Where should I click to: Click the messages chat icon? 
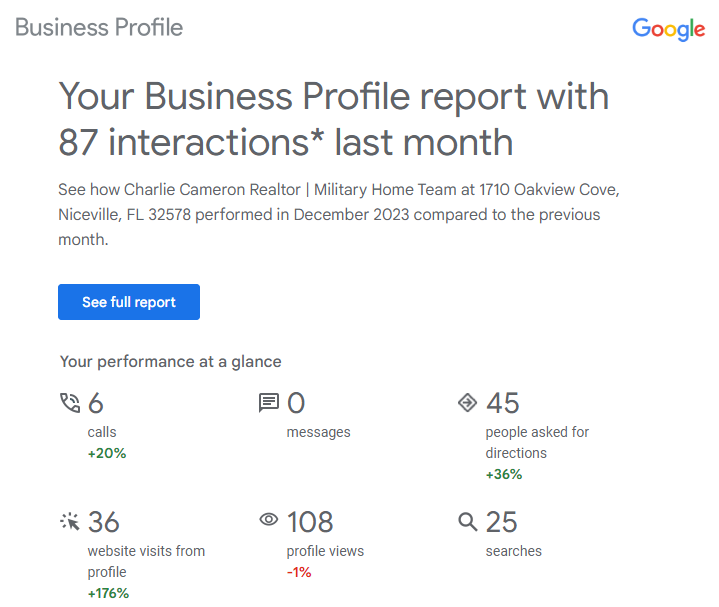269,403
